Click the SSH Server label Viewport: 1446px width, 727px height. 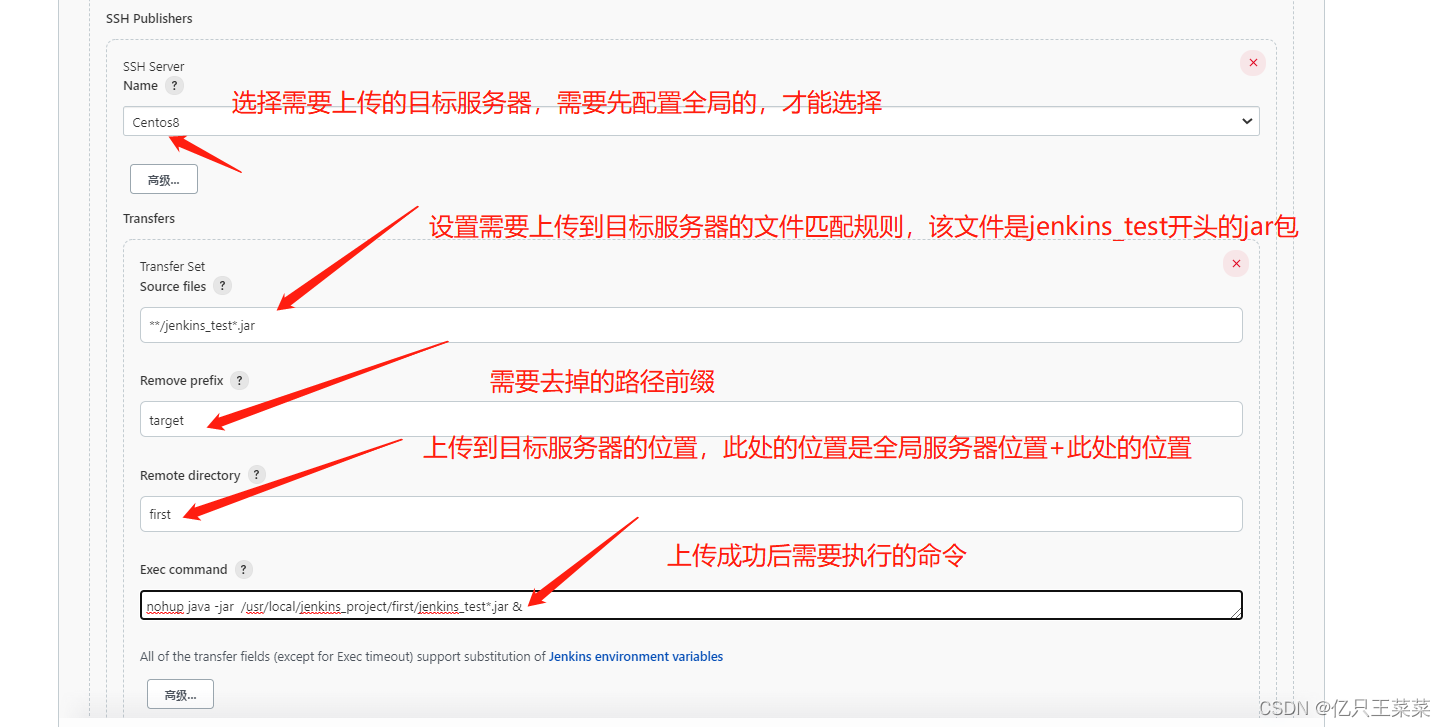click(154, 66)
